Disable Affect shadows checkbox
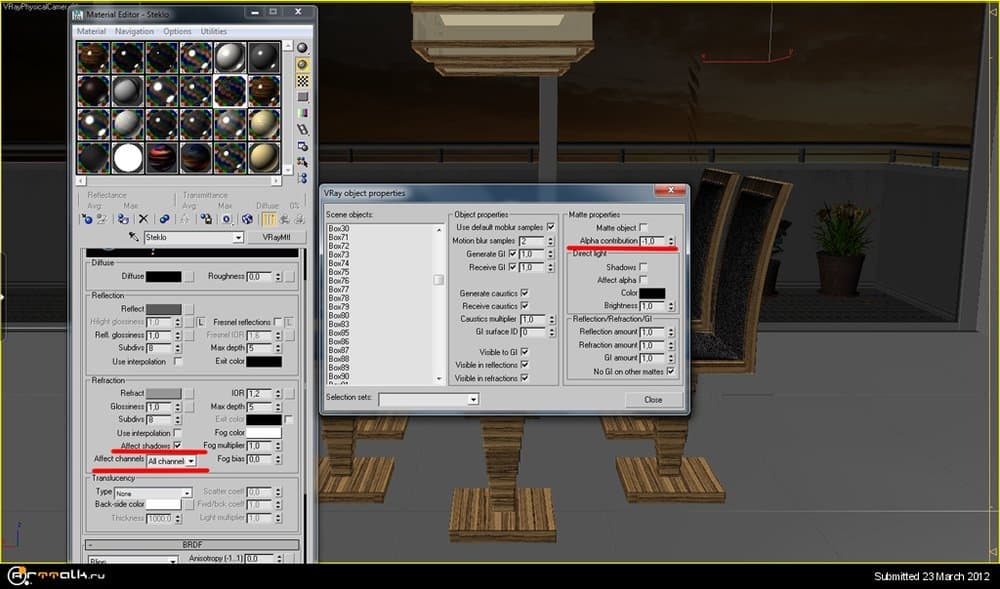The width and height of the screenshot is (1000, 589). click(x=177, y=446)
